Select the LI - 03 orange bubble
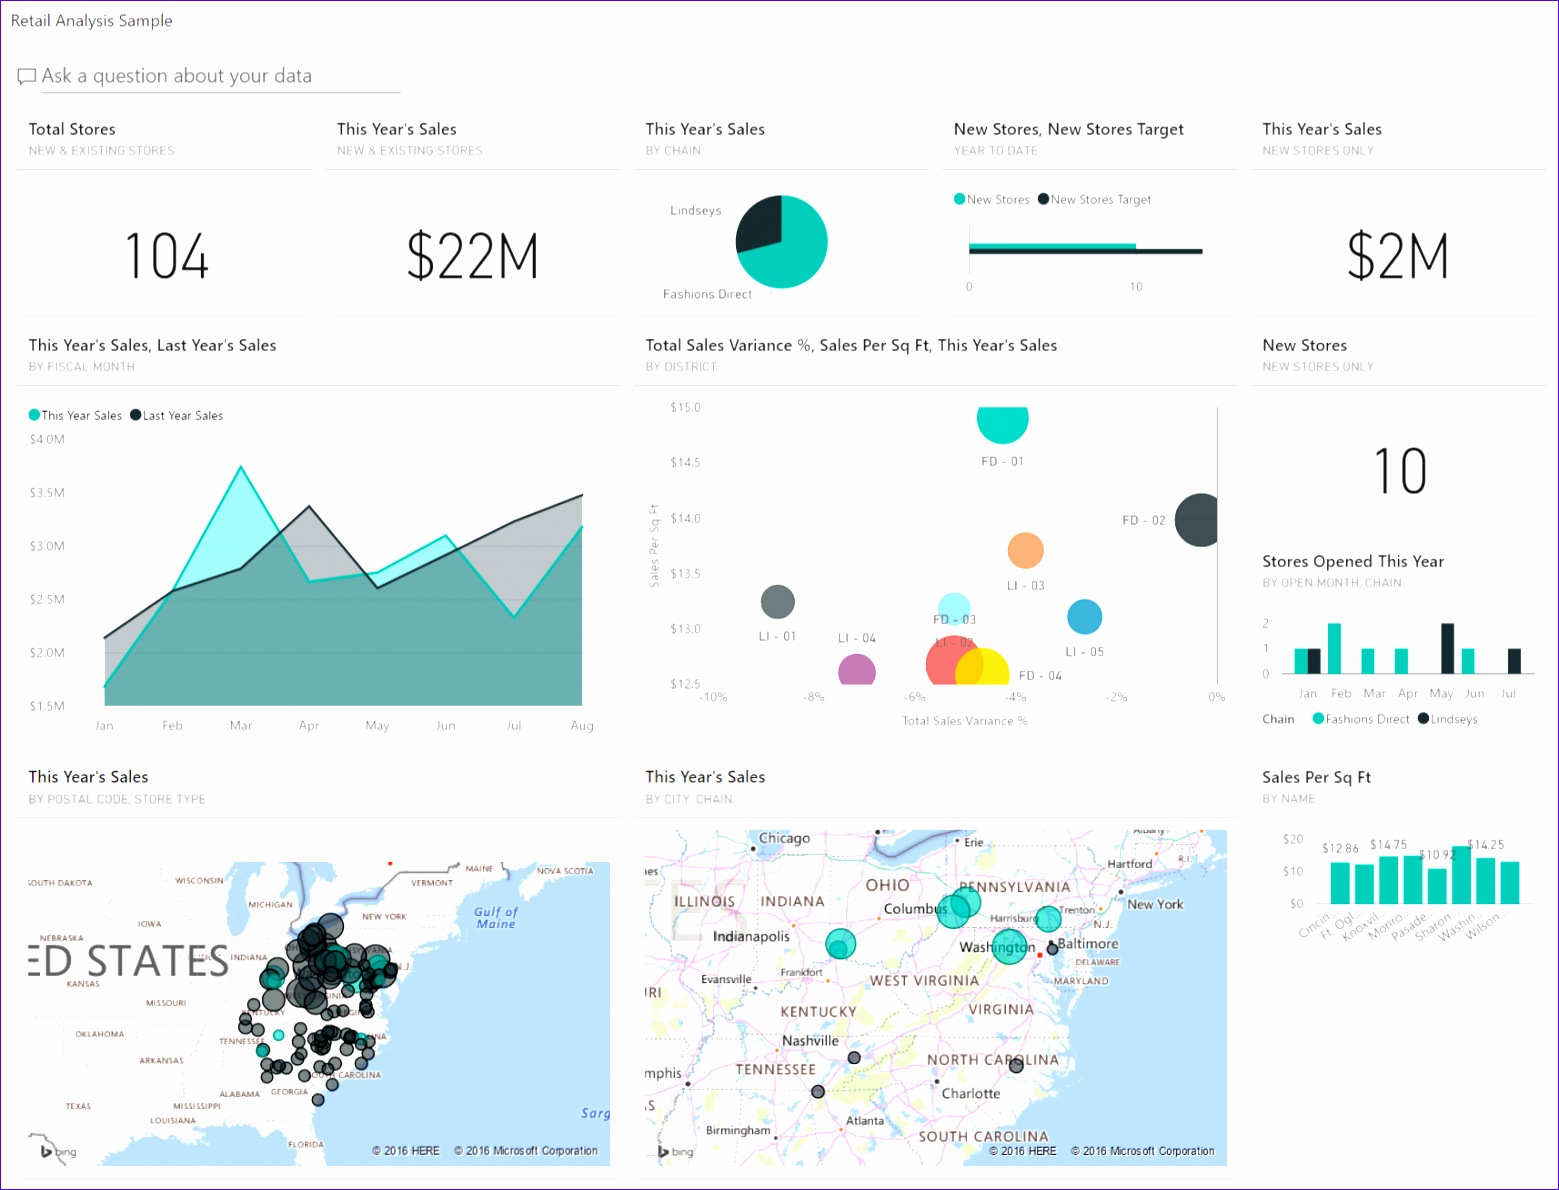 pos(1025,550)
